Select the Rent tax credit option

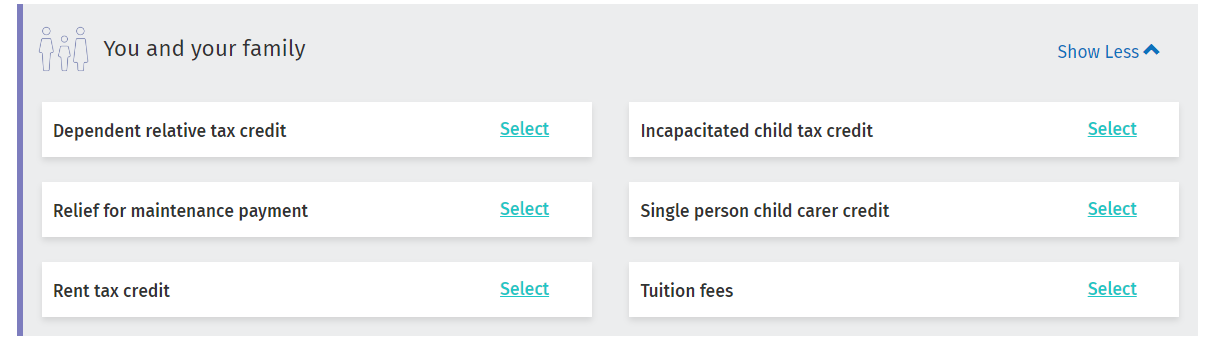(x=524, y=289)
